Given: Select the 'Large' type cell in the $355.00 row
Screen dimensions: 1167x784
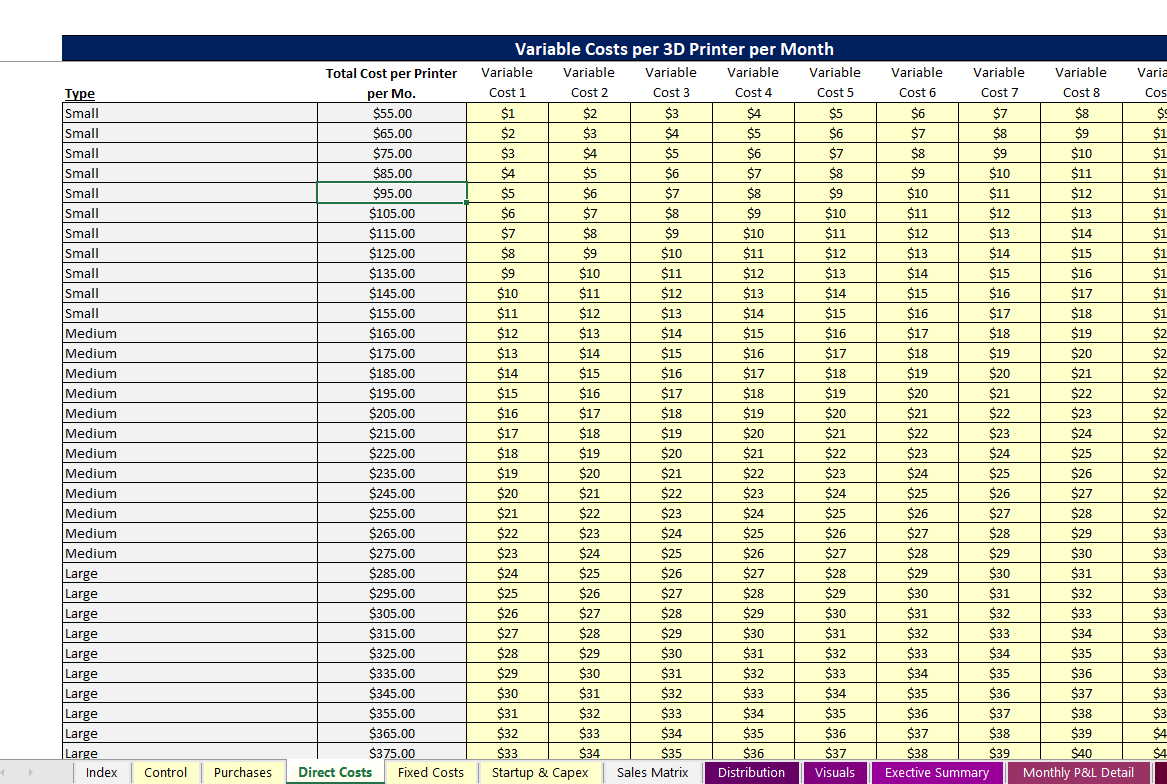Looking at the screenshot, I should [x=190, y=713].
